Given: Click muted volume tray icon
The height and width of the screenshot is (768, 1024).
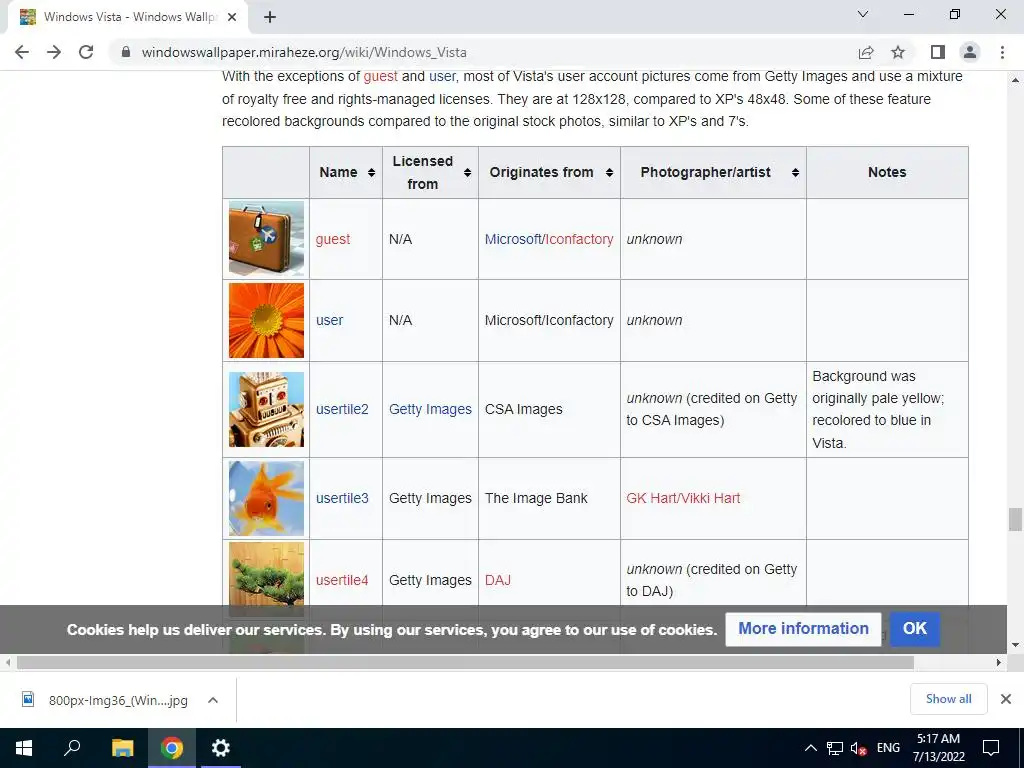Looking at the screenshot, I should tap(859, 748).
